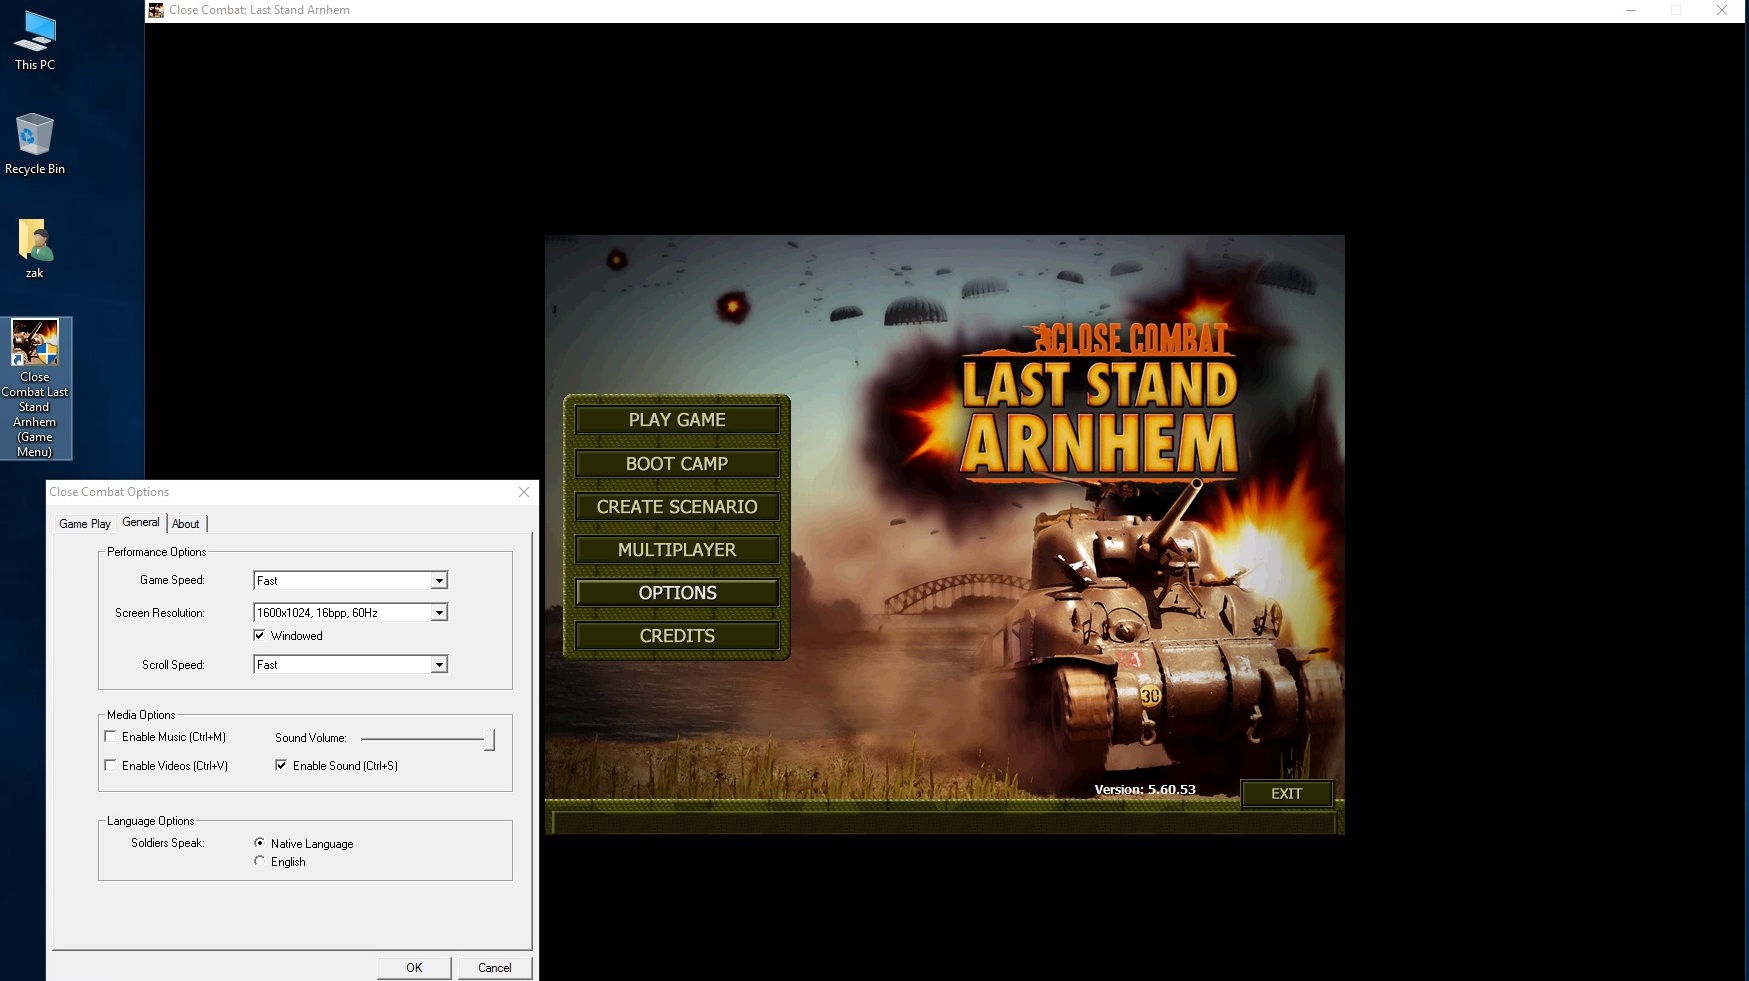Select Close Combat Last Stand Arnhem shortcut
This screenshot has width=1749, height=981.
[35, 389]
